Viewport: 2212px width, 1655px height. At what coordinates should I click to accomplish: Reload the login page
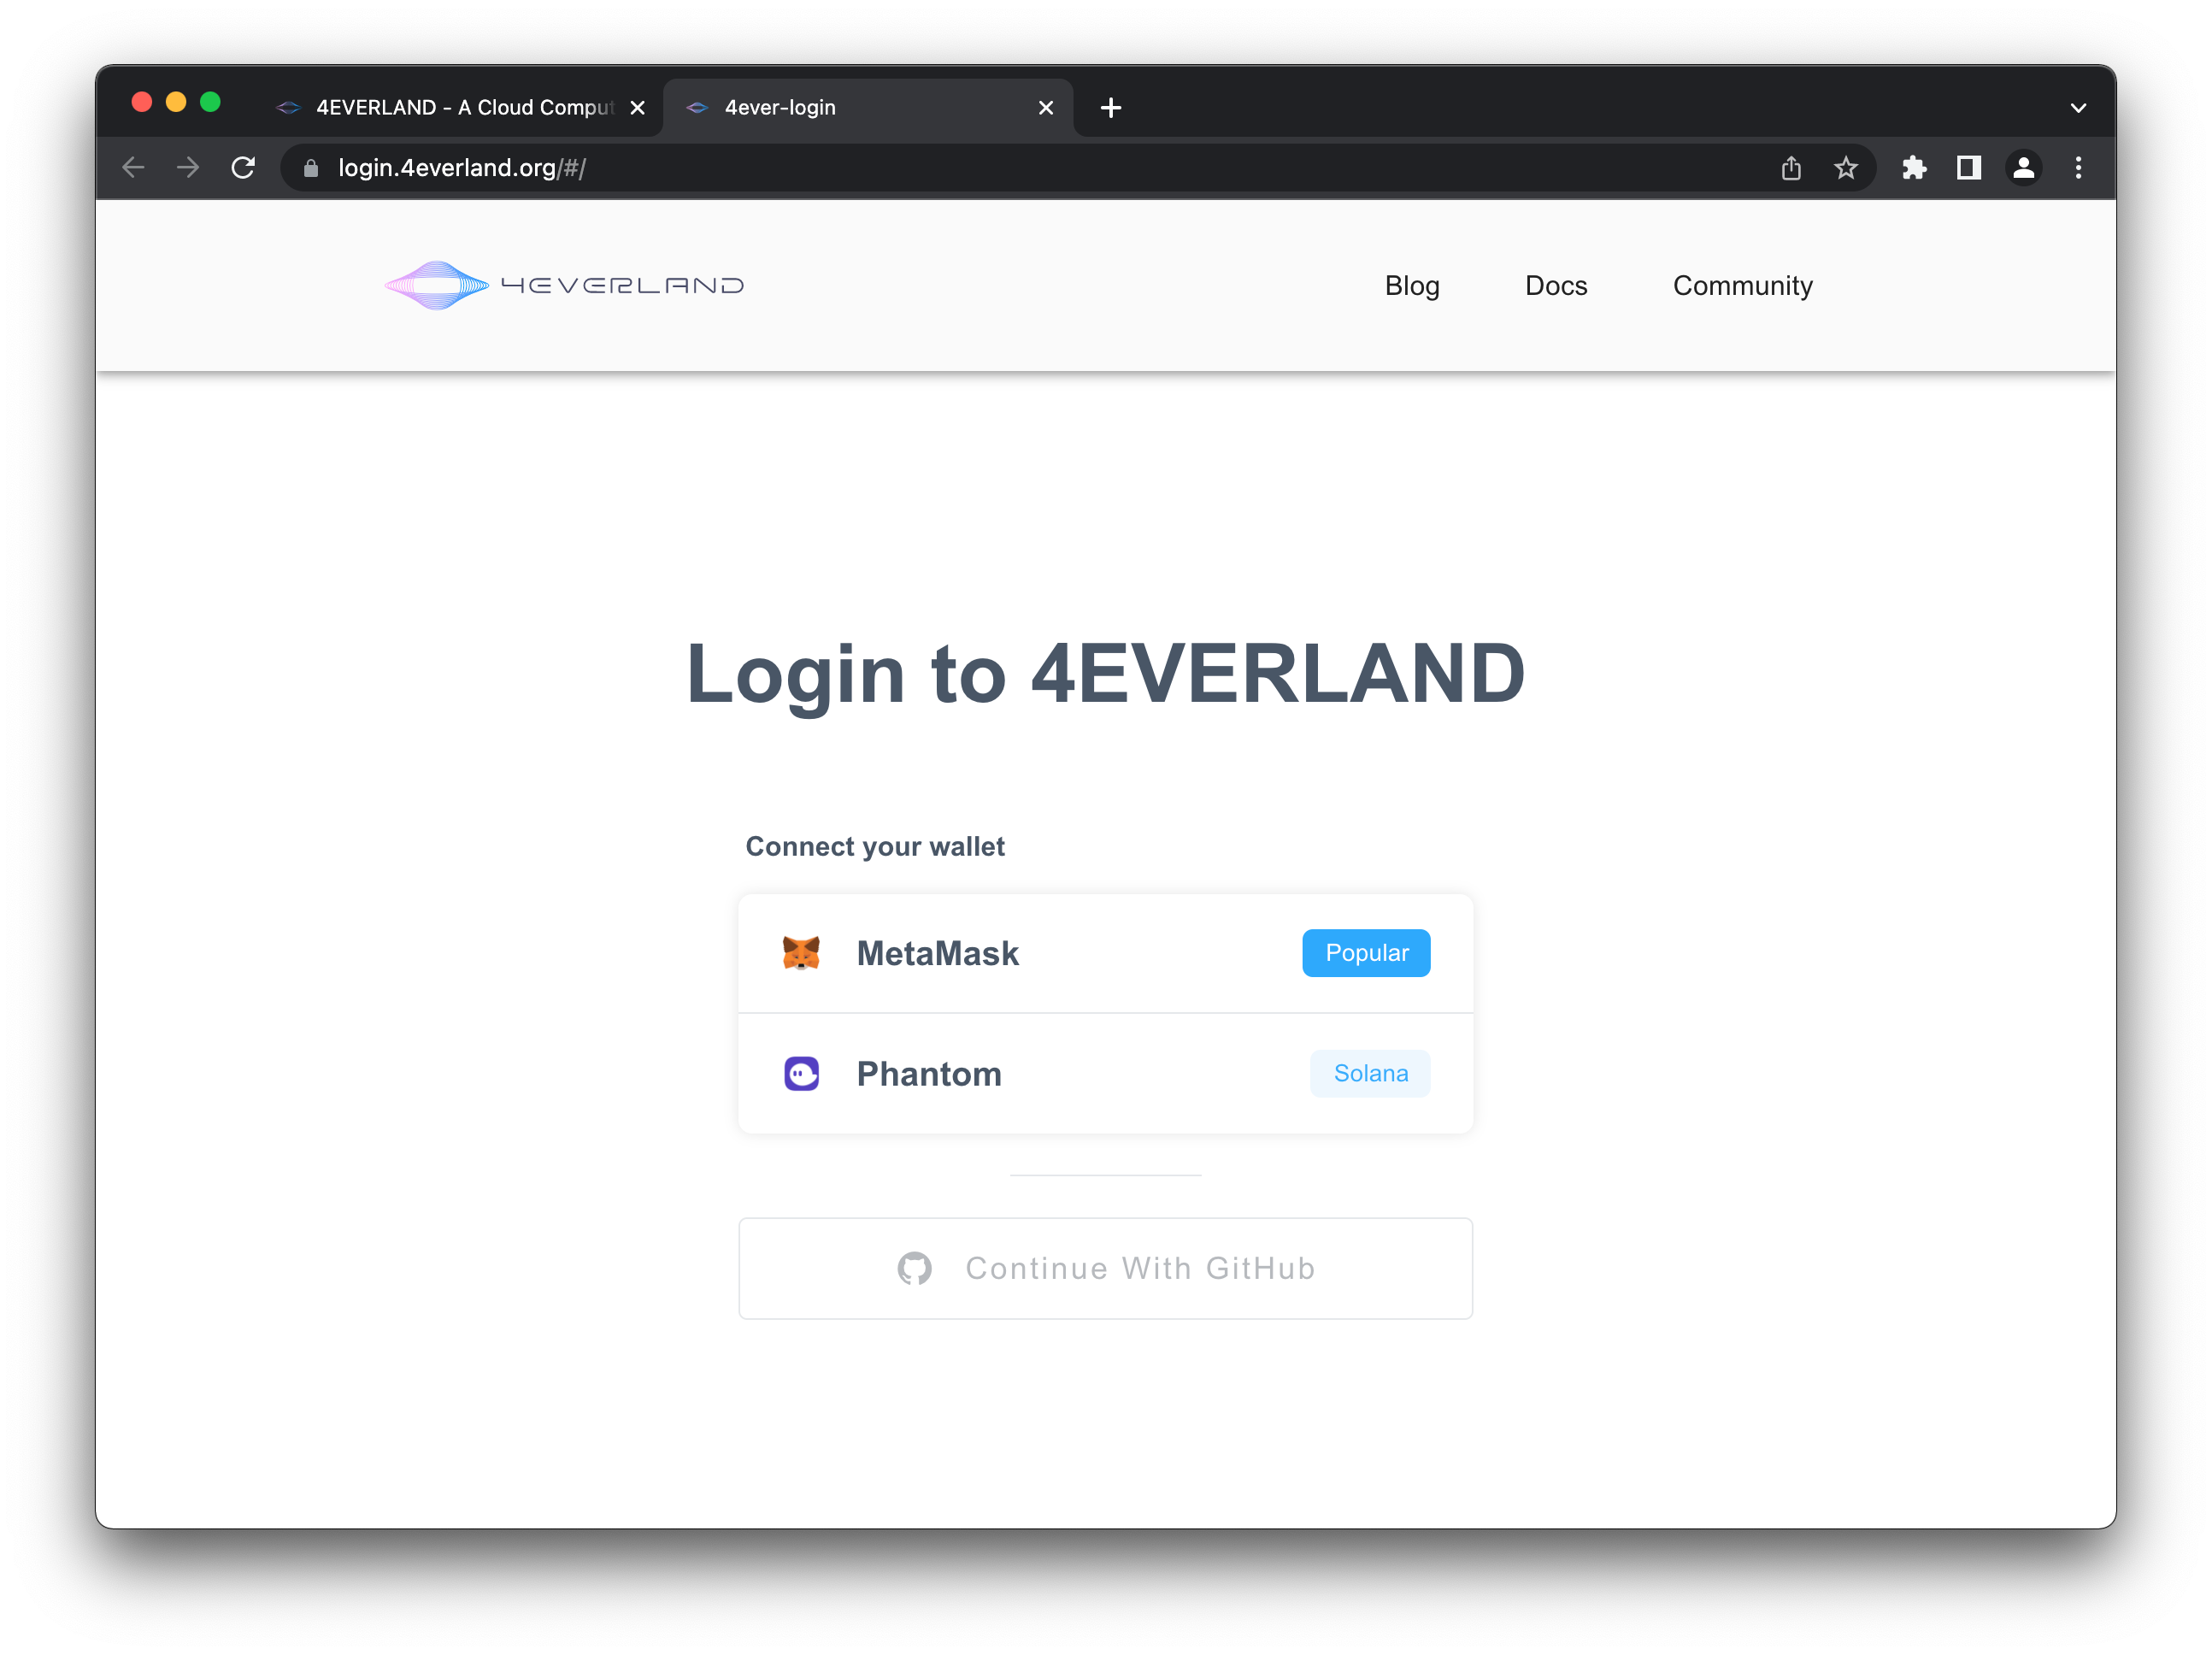(243, 168)
